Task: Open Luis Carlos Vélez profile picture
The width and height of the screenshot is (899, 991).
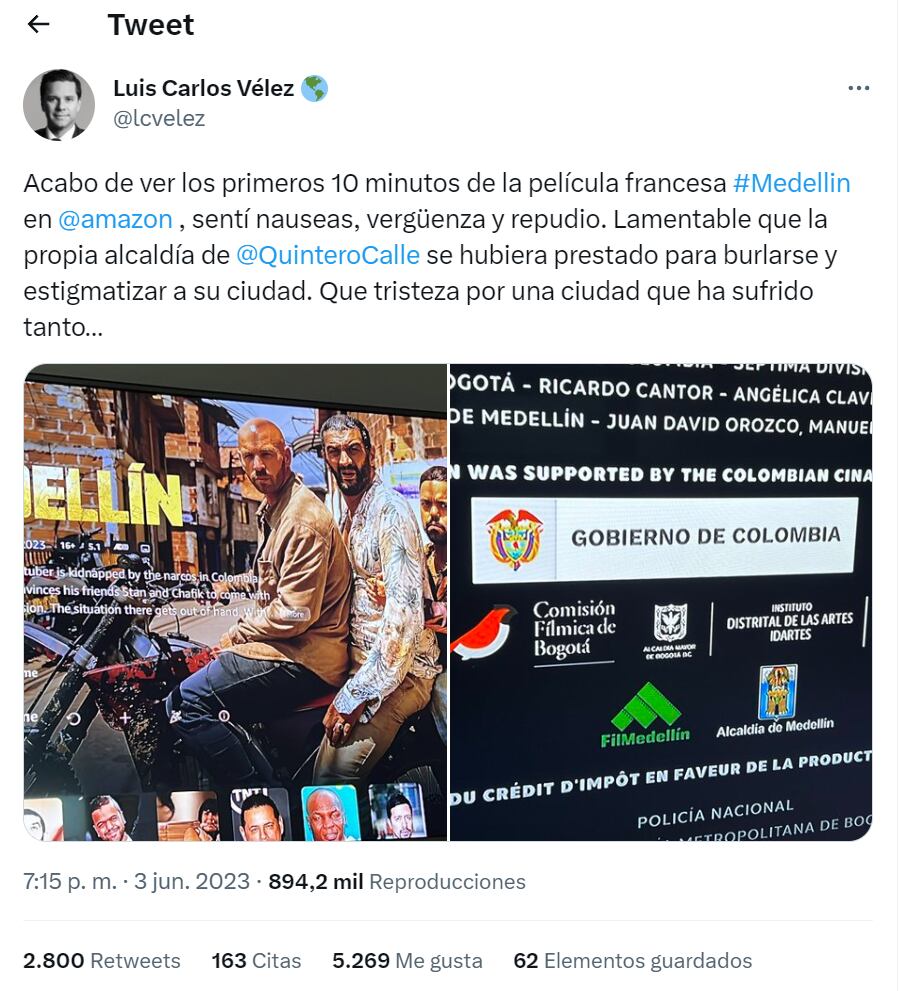Action: (59, 104)
